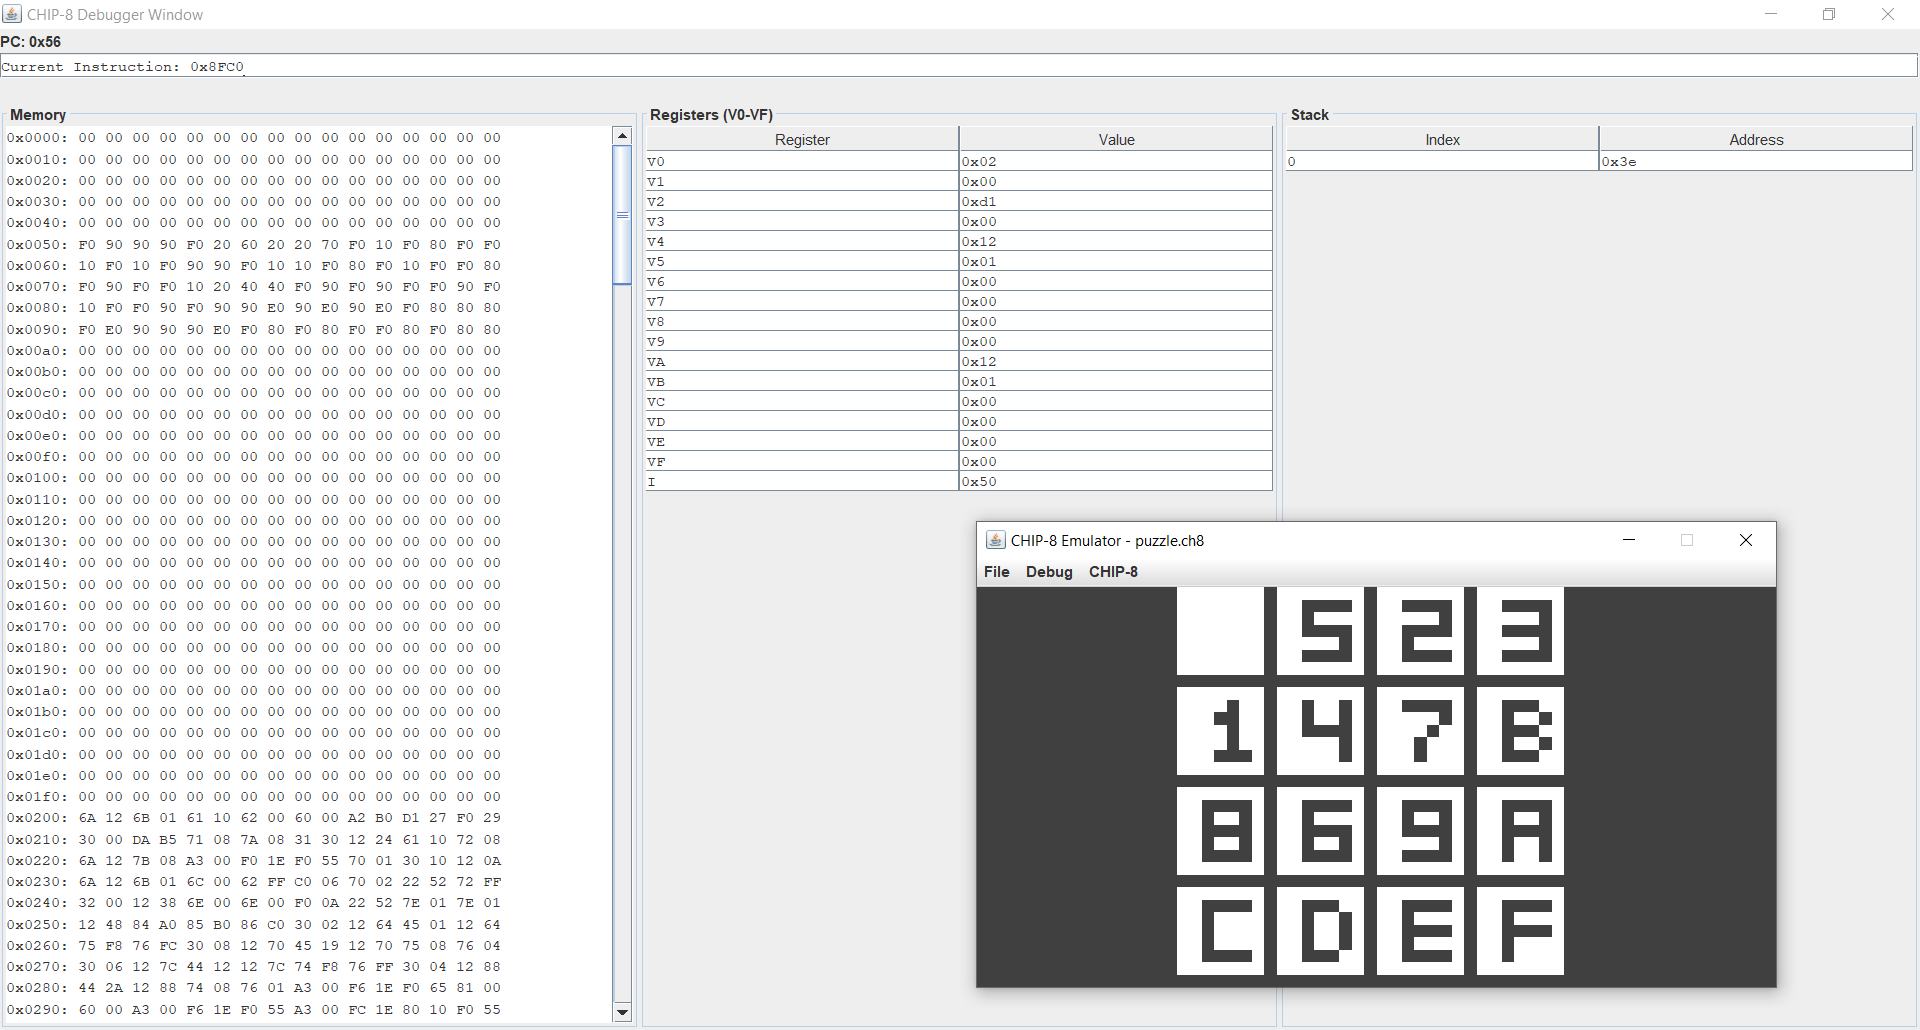This screenshot has width=1920, height=1030.
Task: Click puzzle tile showing 7
Action: [x=1420, y=731]
